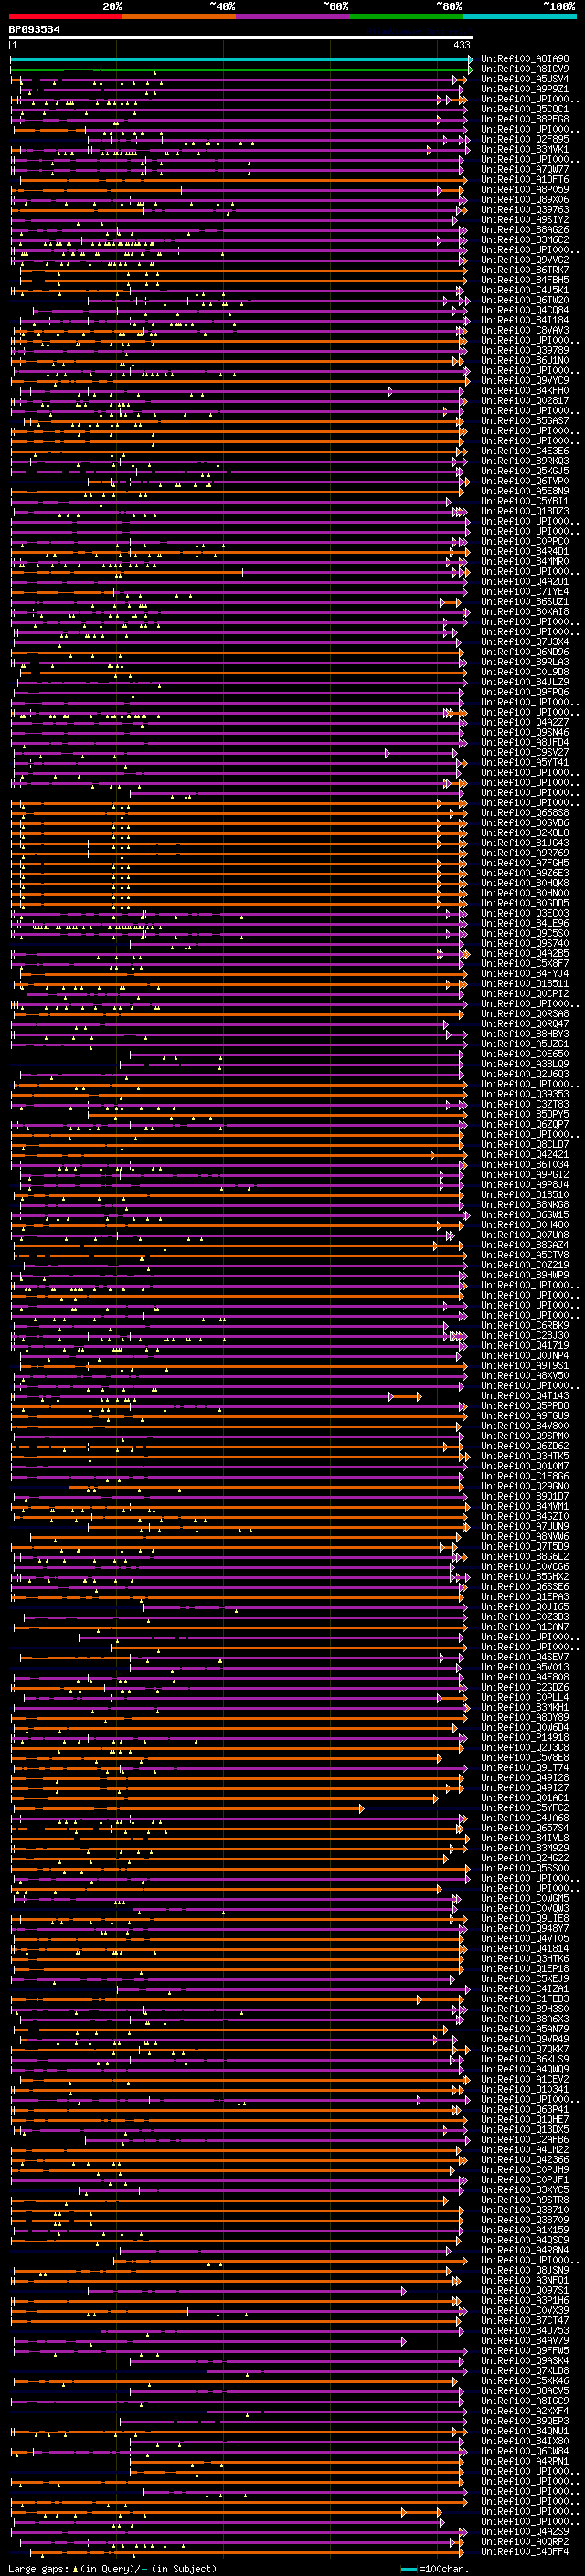This screenshot has width=585, height=2576.
Task: Open hit UniRef100_Q8CLD7
Action: (525, 1145)
